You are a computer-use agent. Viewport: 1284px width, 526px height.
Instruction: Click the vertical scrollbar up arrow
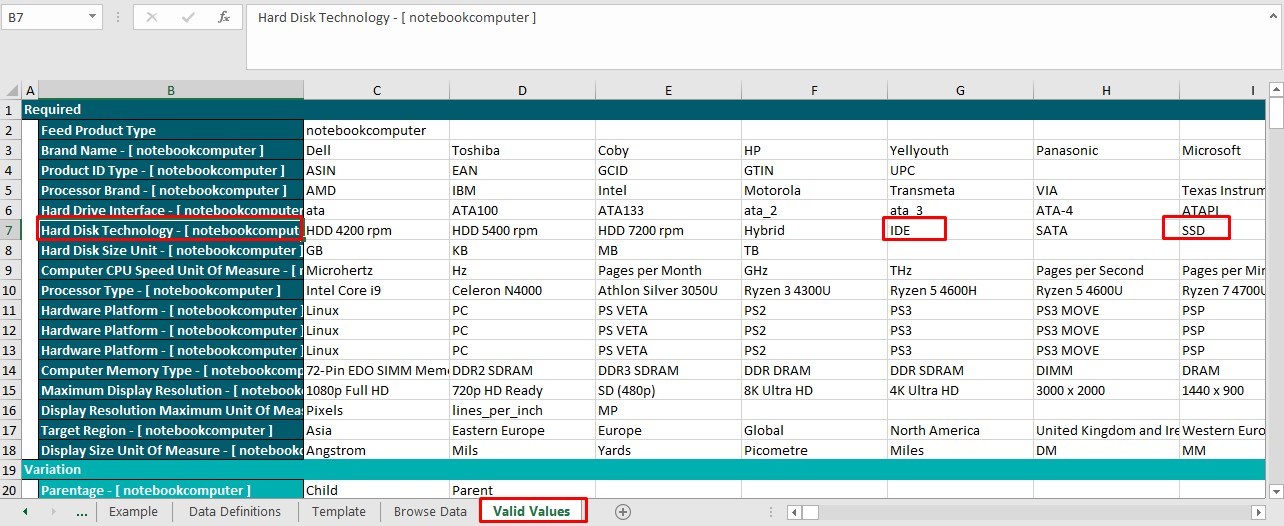(1275, 90)
